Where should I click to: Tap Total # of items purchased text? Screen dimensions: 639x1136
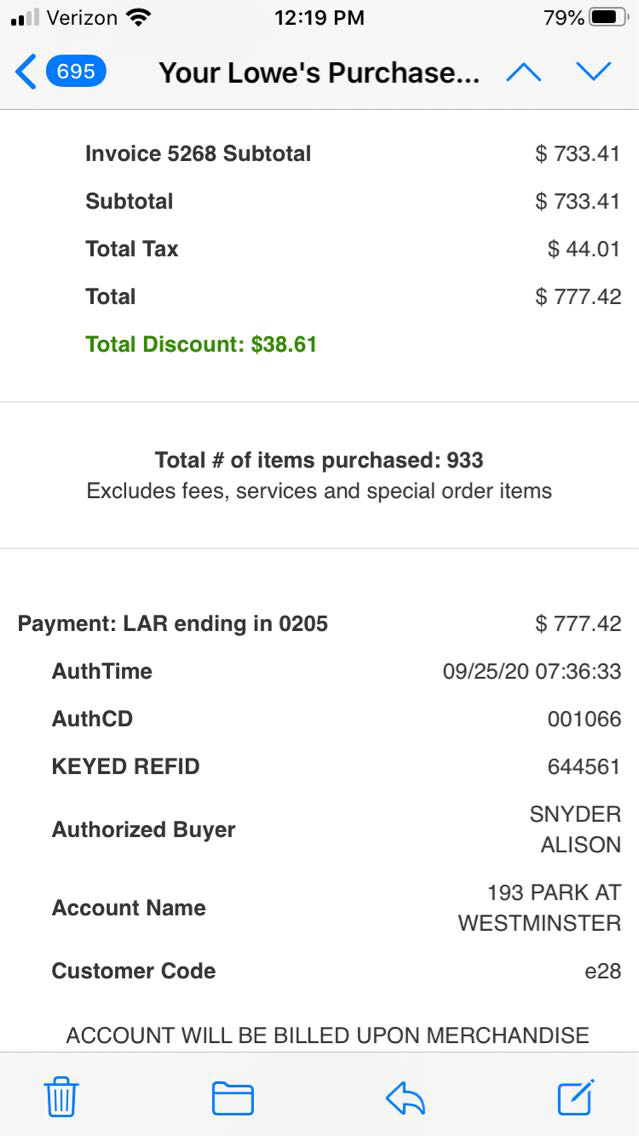(319, 460)
